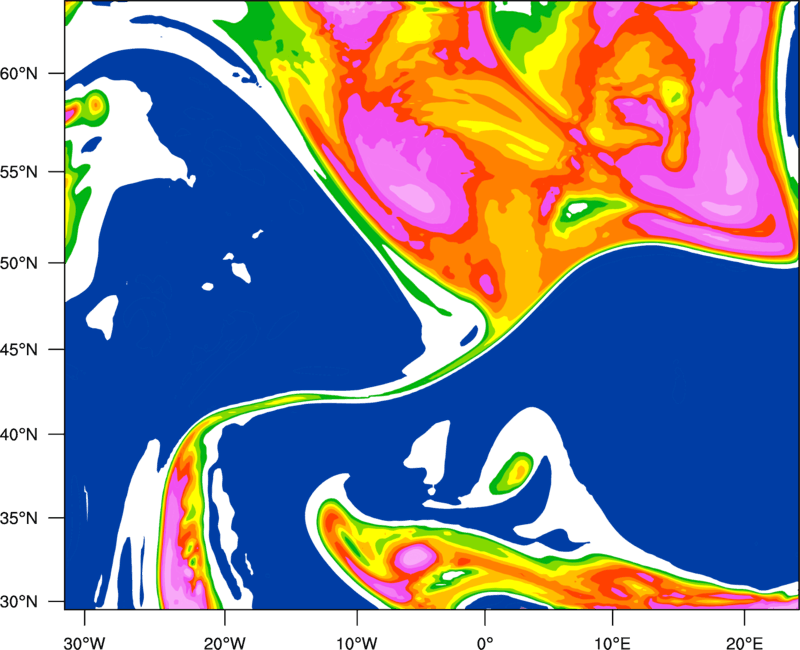Click the 35°N latitude label
Screen dimensions: 800x650
click(x=19, y=518)
